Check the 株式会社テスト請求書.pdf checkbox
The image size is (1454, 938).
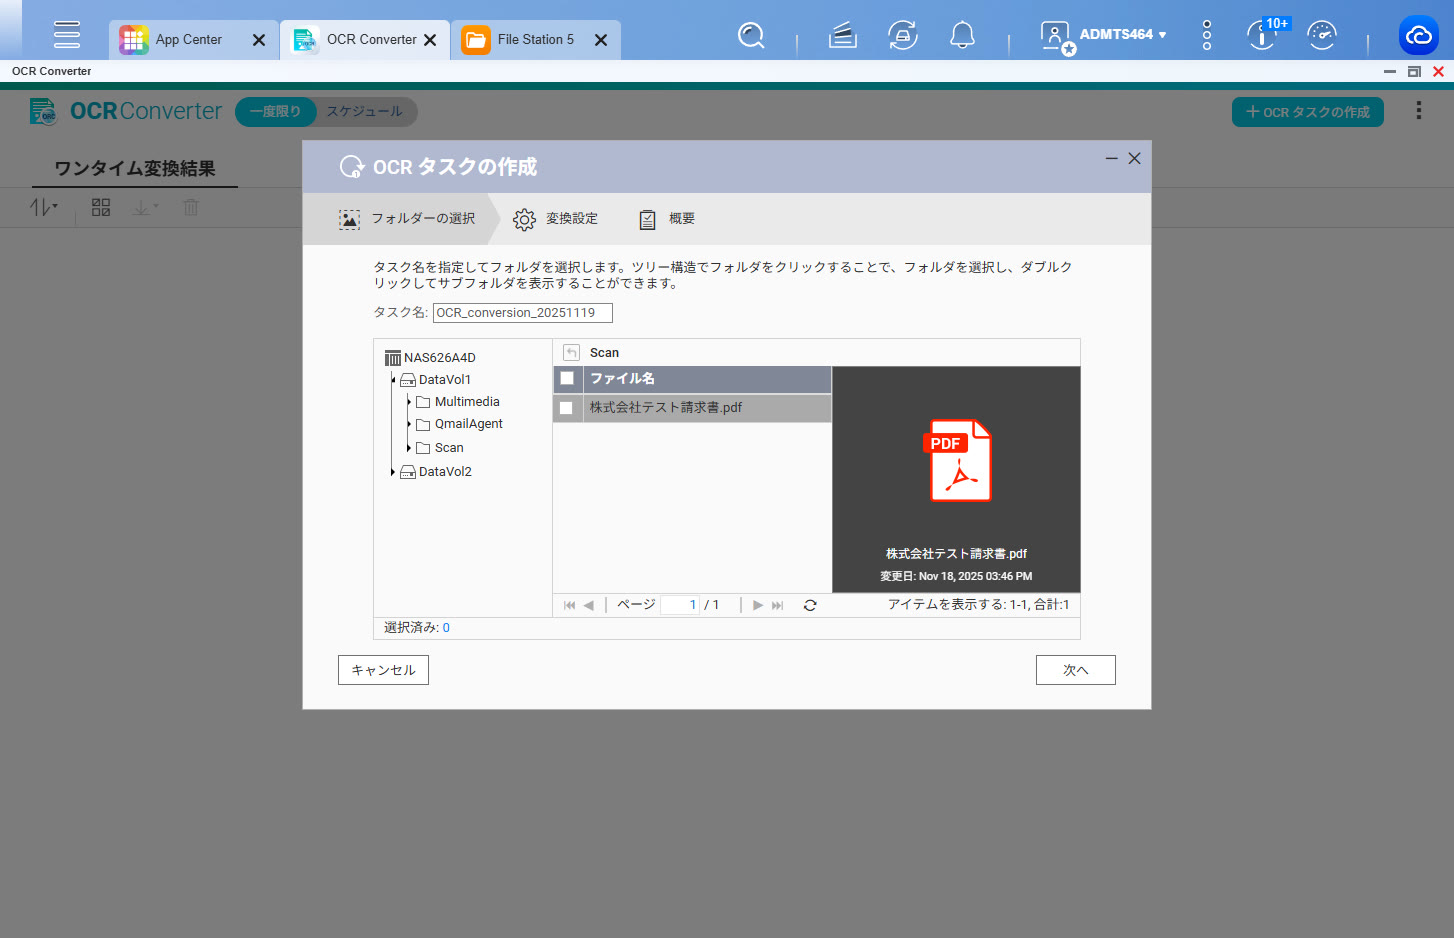[x=567, y=408]
